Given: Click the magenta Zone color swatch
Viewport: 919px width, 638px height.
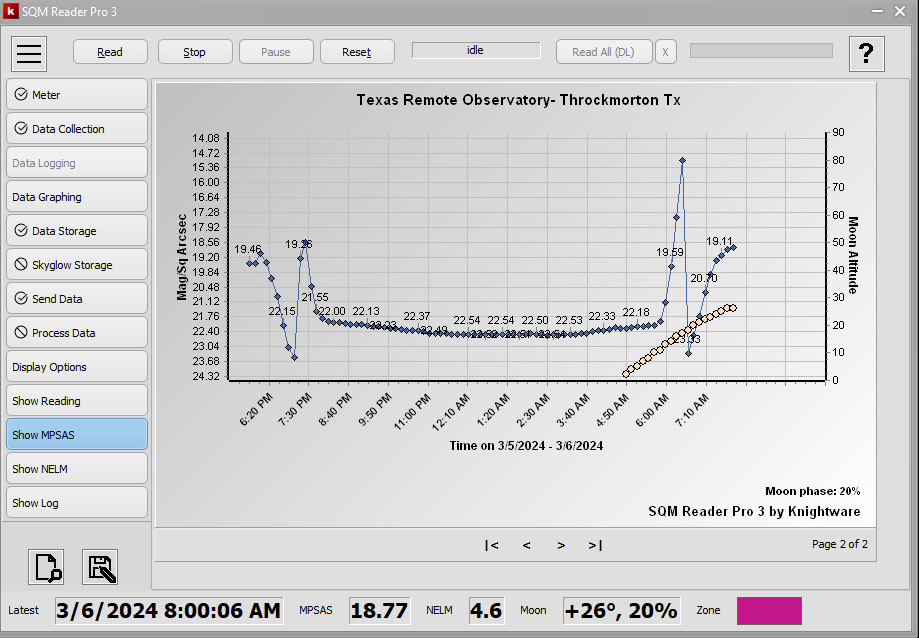Looking at the screenshot, I should pyautogui.click(x=768, y=611).
